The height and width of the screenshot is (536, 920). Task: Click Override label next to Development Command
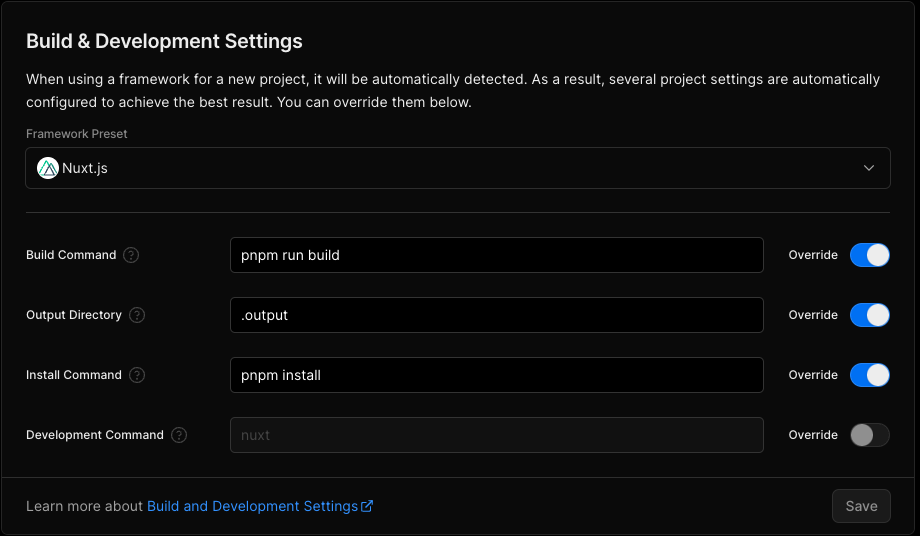click(813, 435)
